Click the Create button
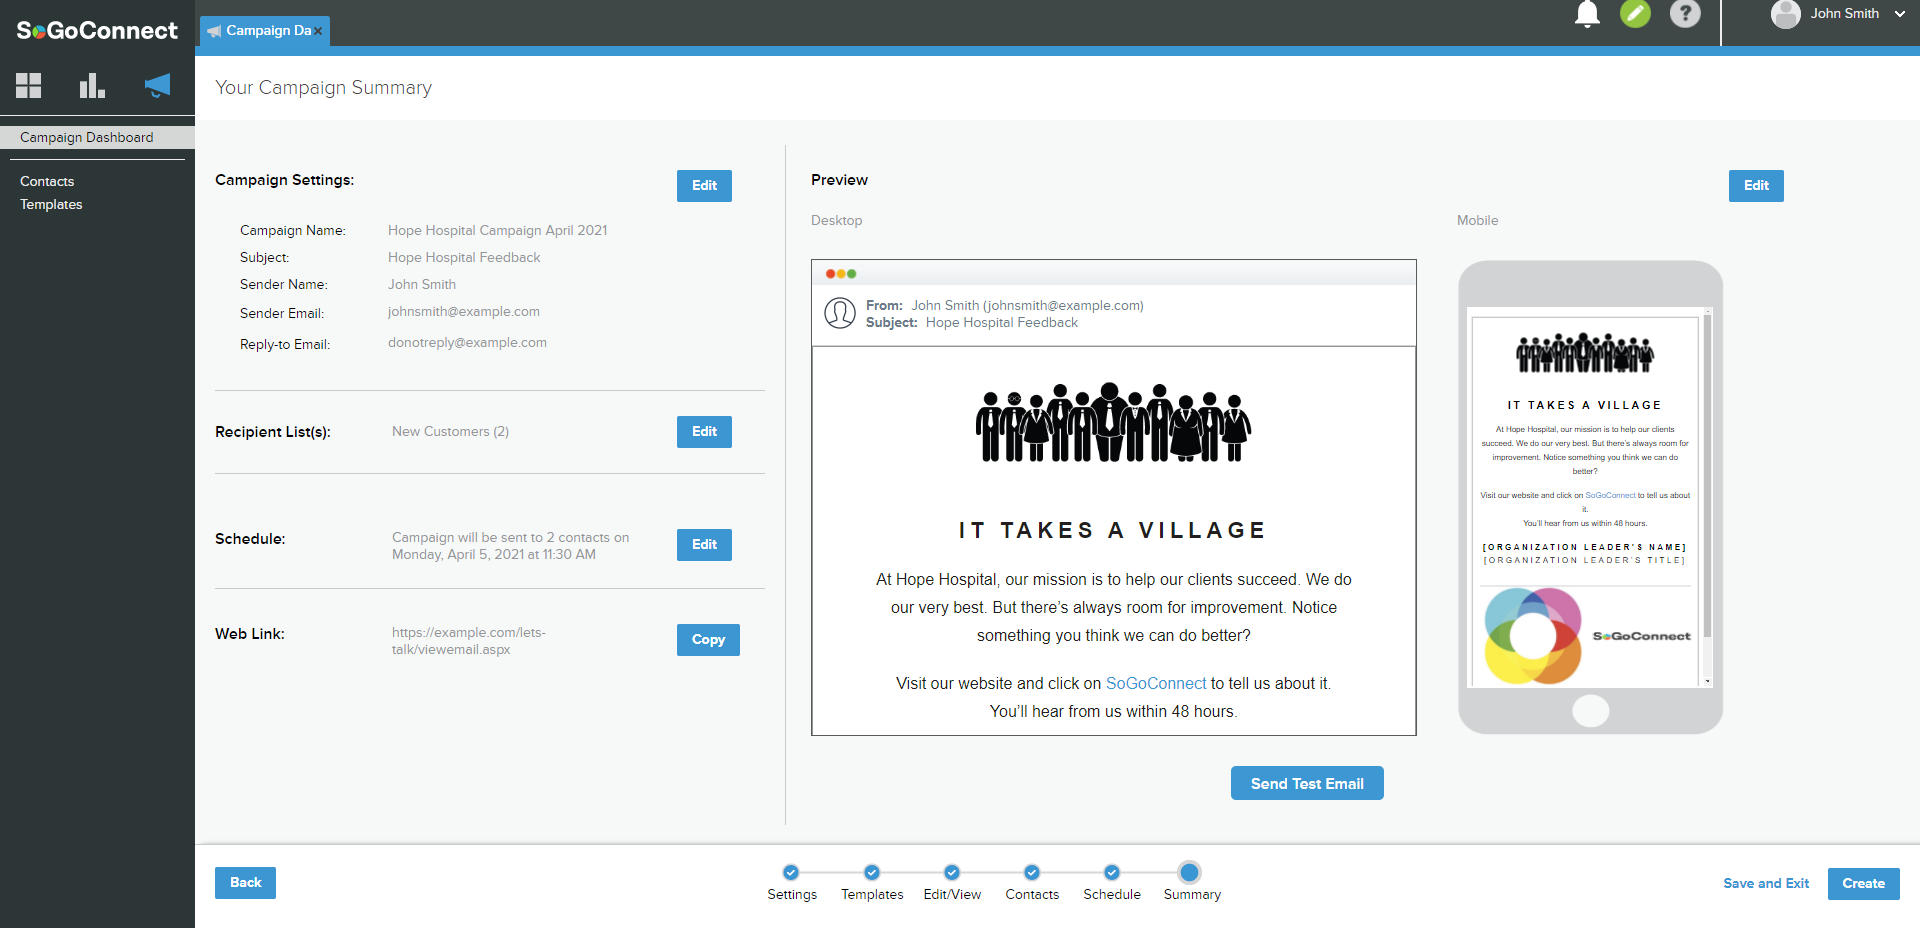The height and width of the screenshot is (928, 1920). coord(1863,883)
